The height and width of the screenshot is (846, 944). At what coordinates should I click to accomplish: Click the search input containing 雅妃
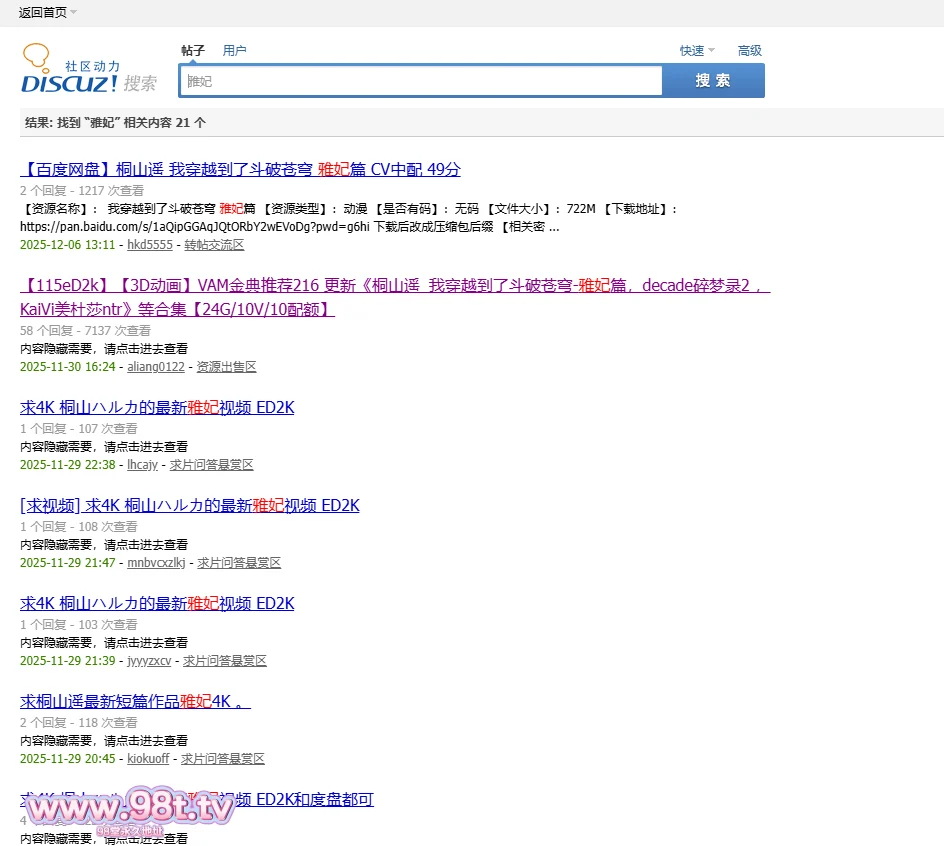[420, 80]
